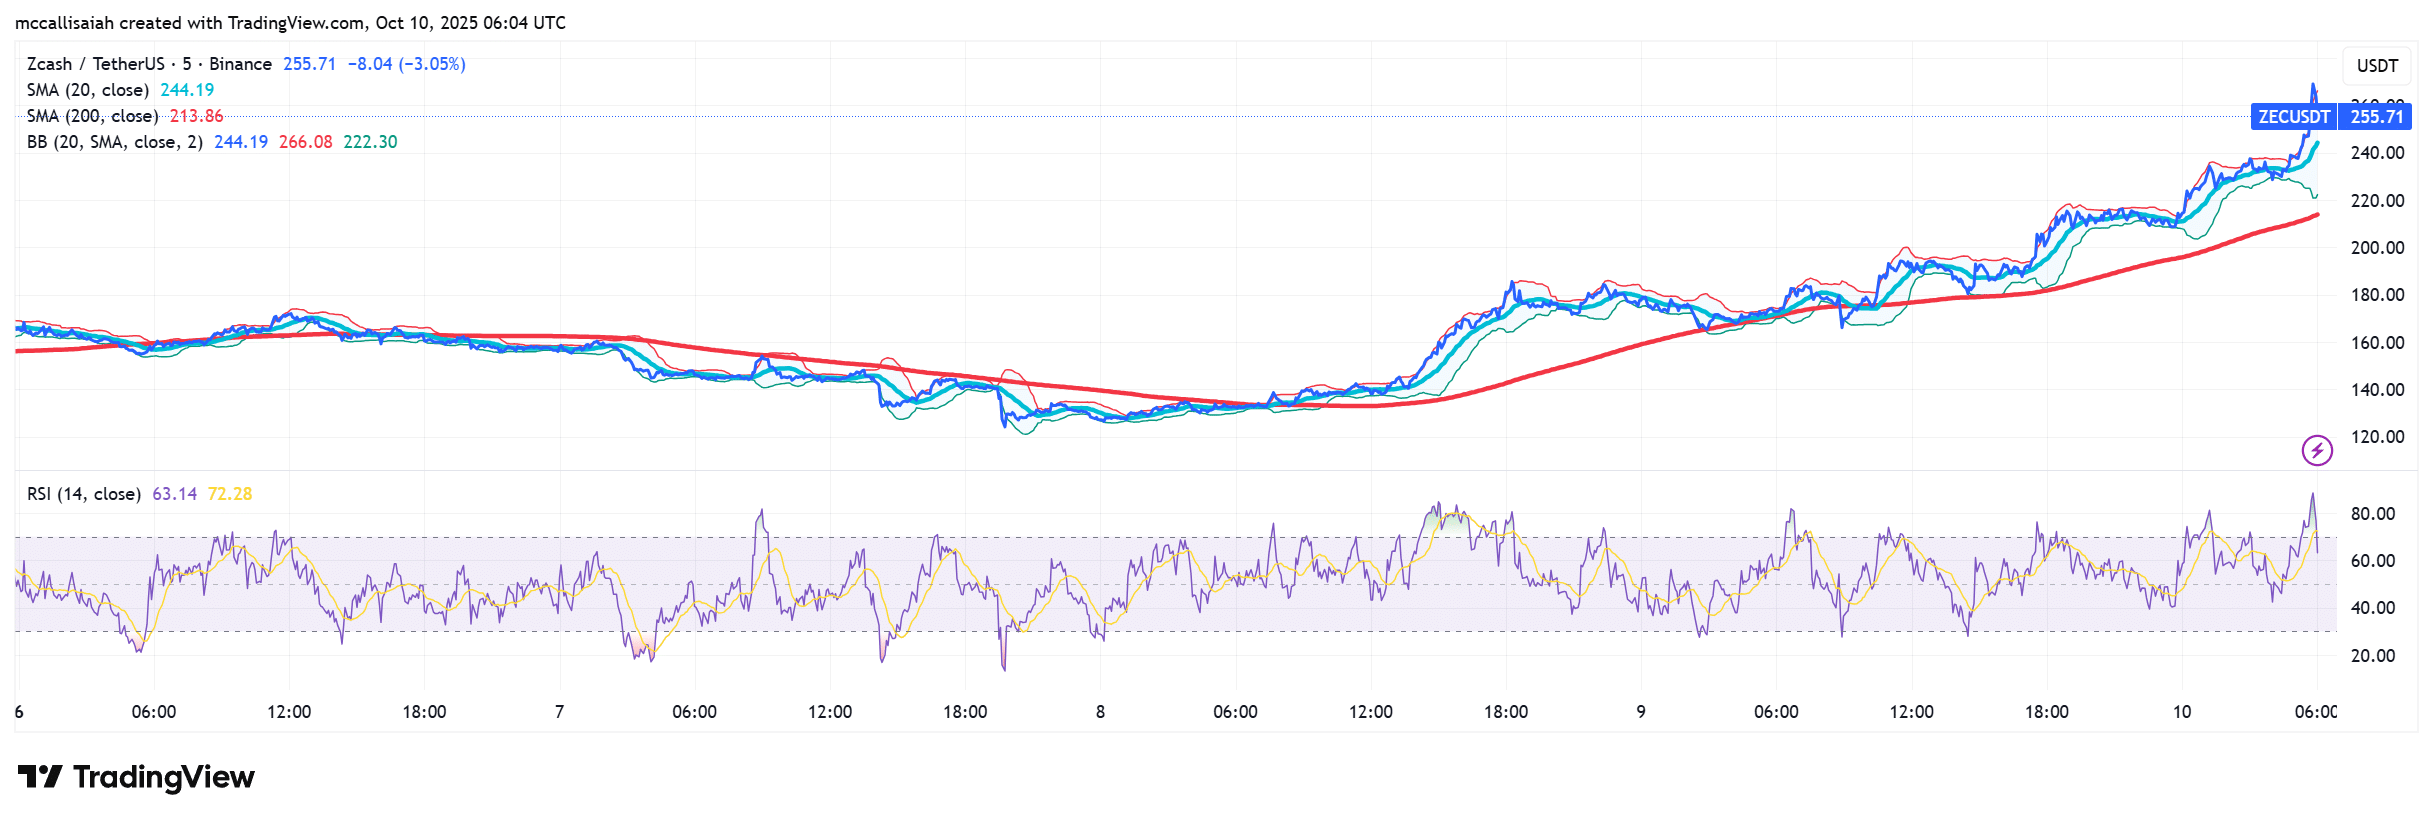This screenshot has width=2433, height=822.
Task: Click the blue ZECUSDT symbol price tag
Action: pos(2293,117)
